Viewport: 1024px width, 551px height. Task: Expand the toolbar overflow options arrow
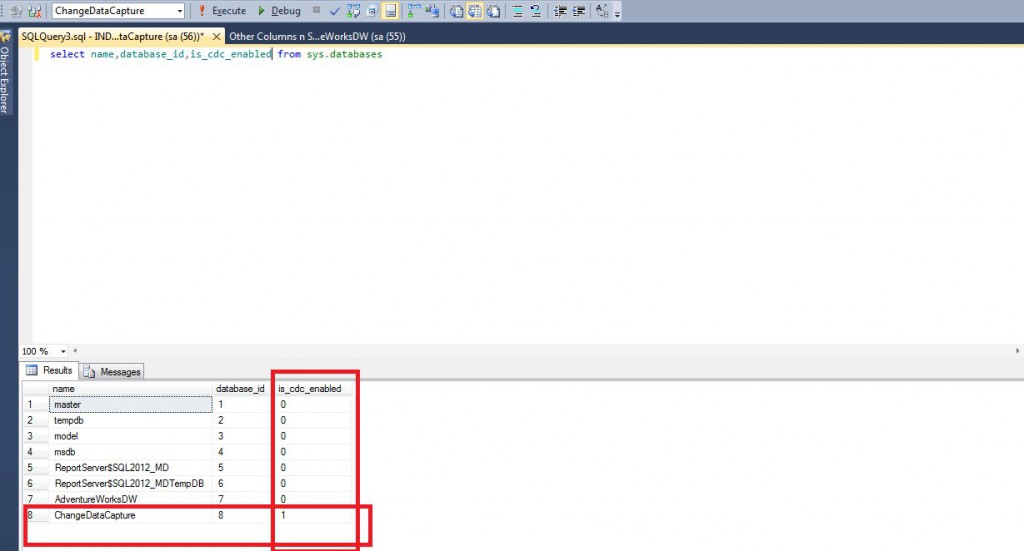617,13
